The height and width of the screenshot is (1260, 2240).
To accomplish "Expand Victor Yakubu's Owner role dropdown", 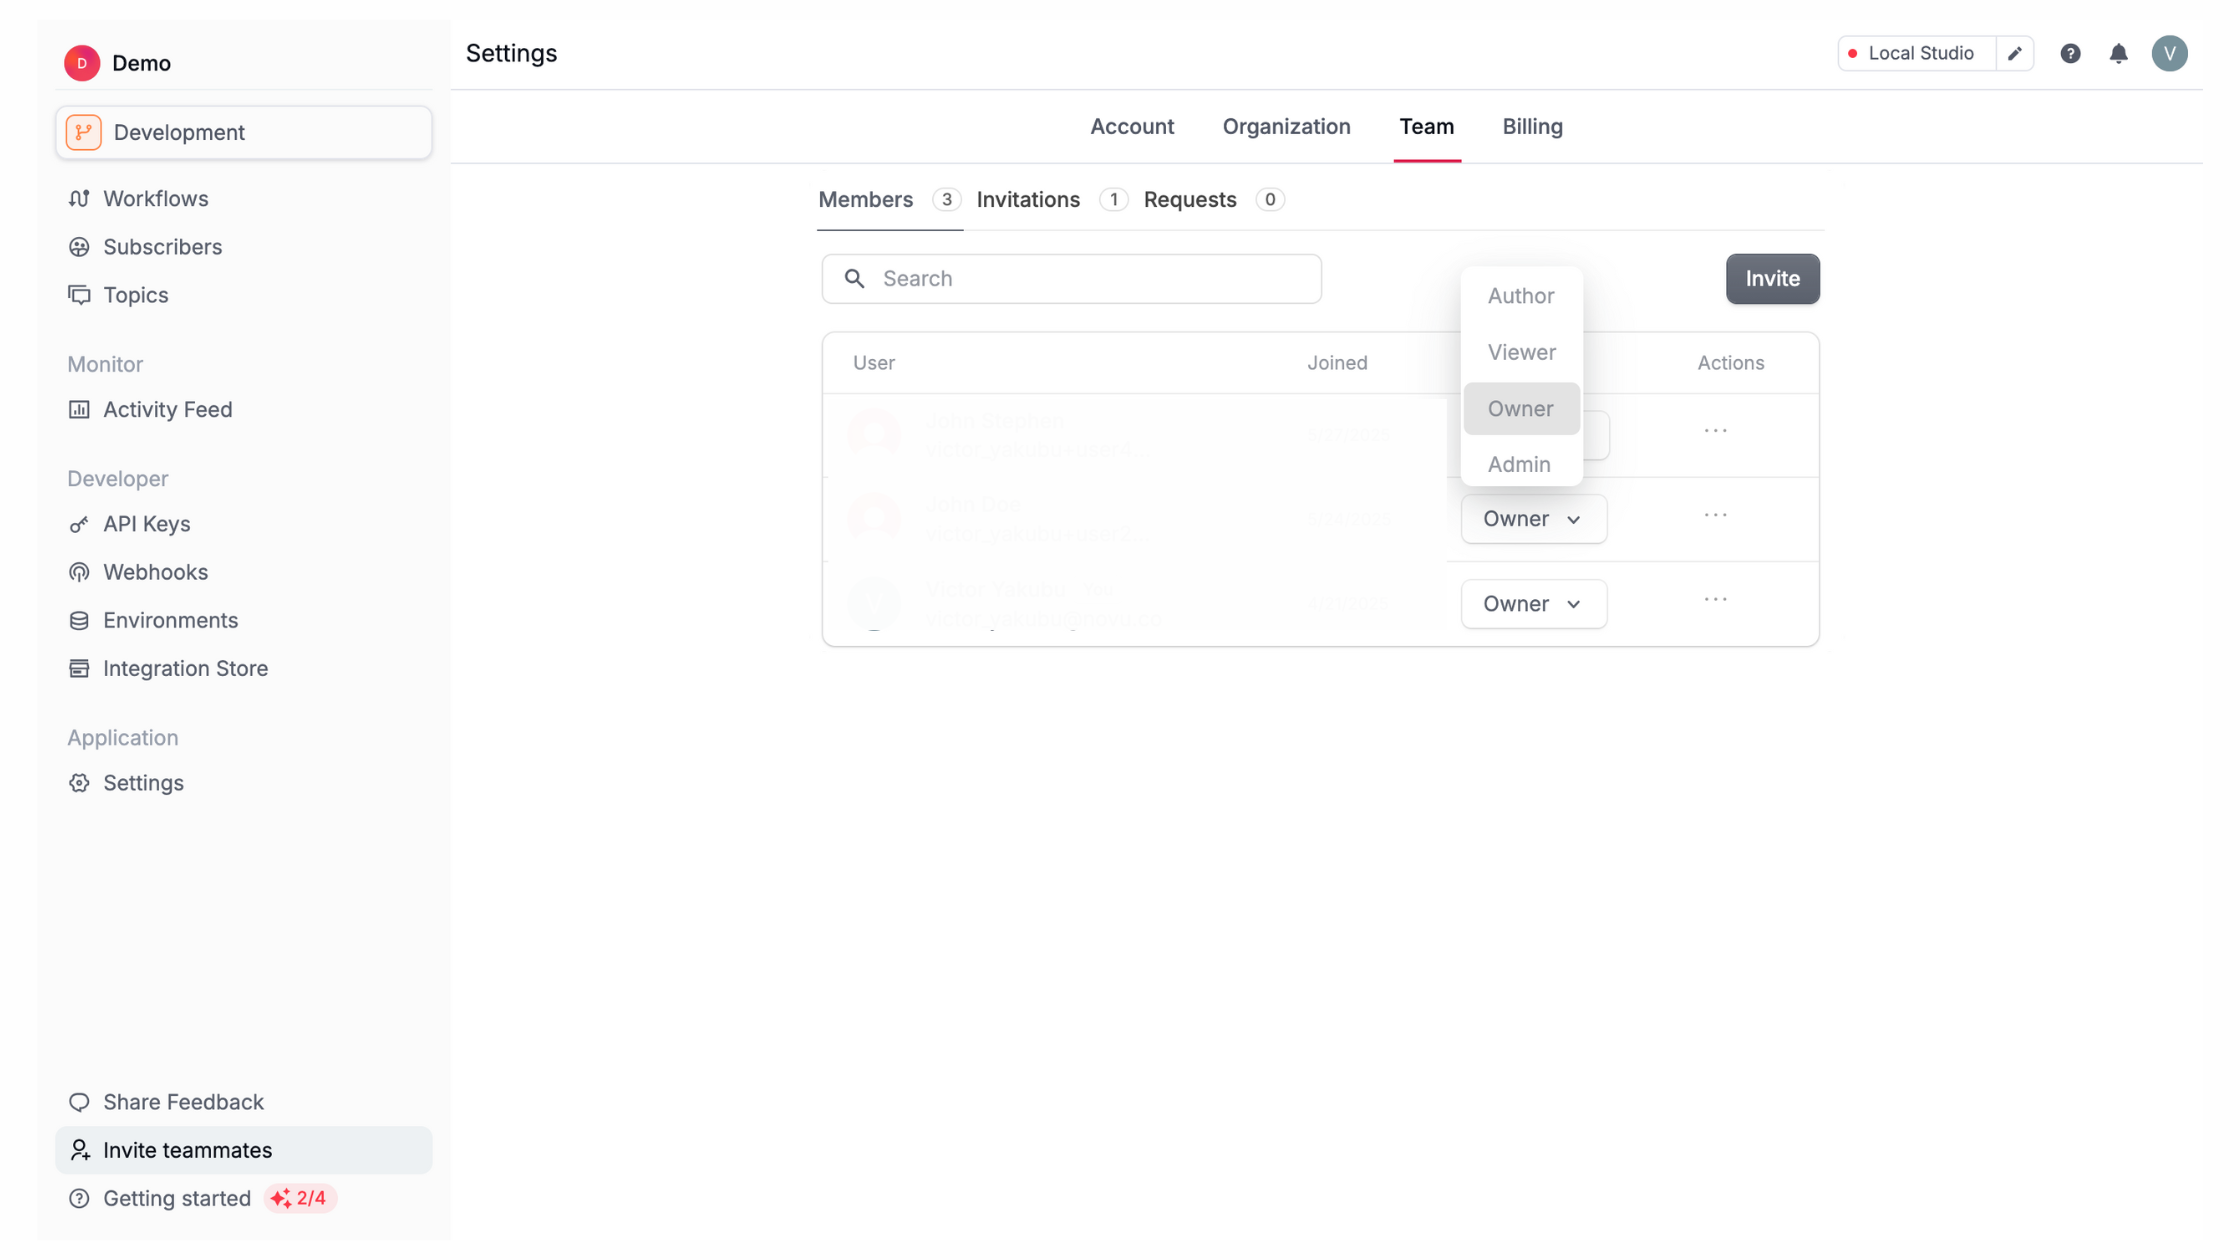I will [1533, 604].
